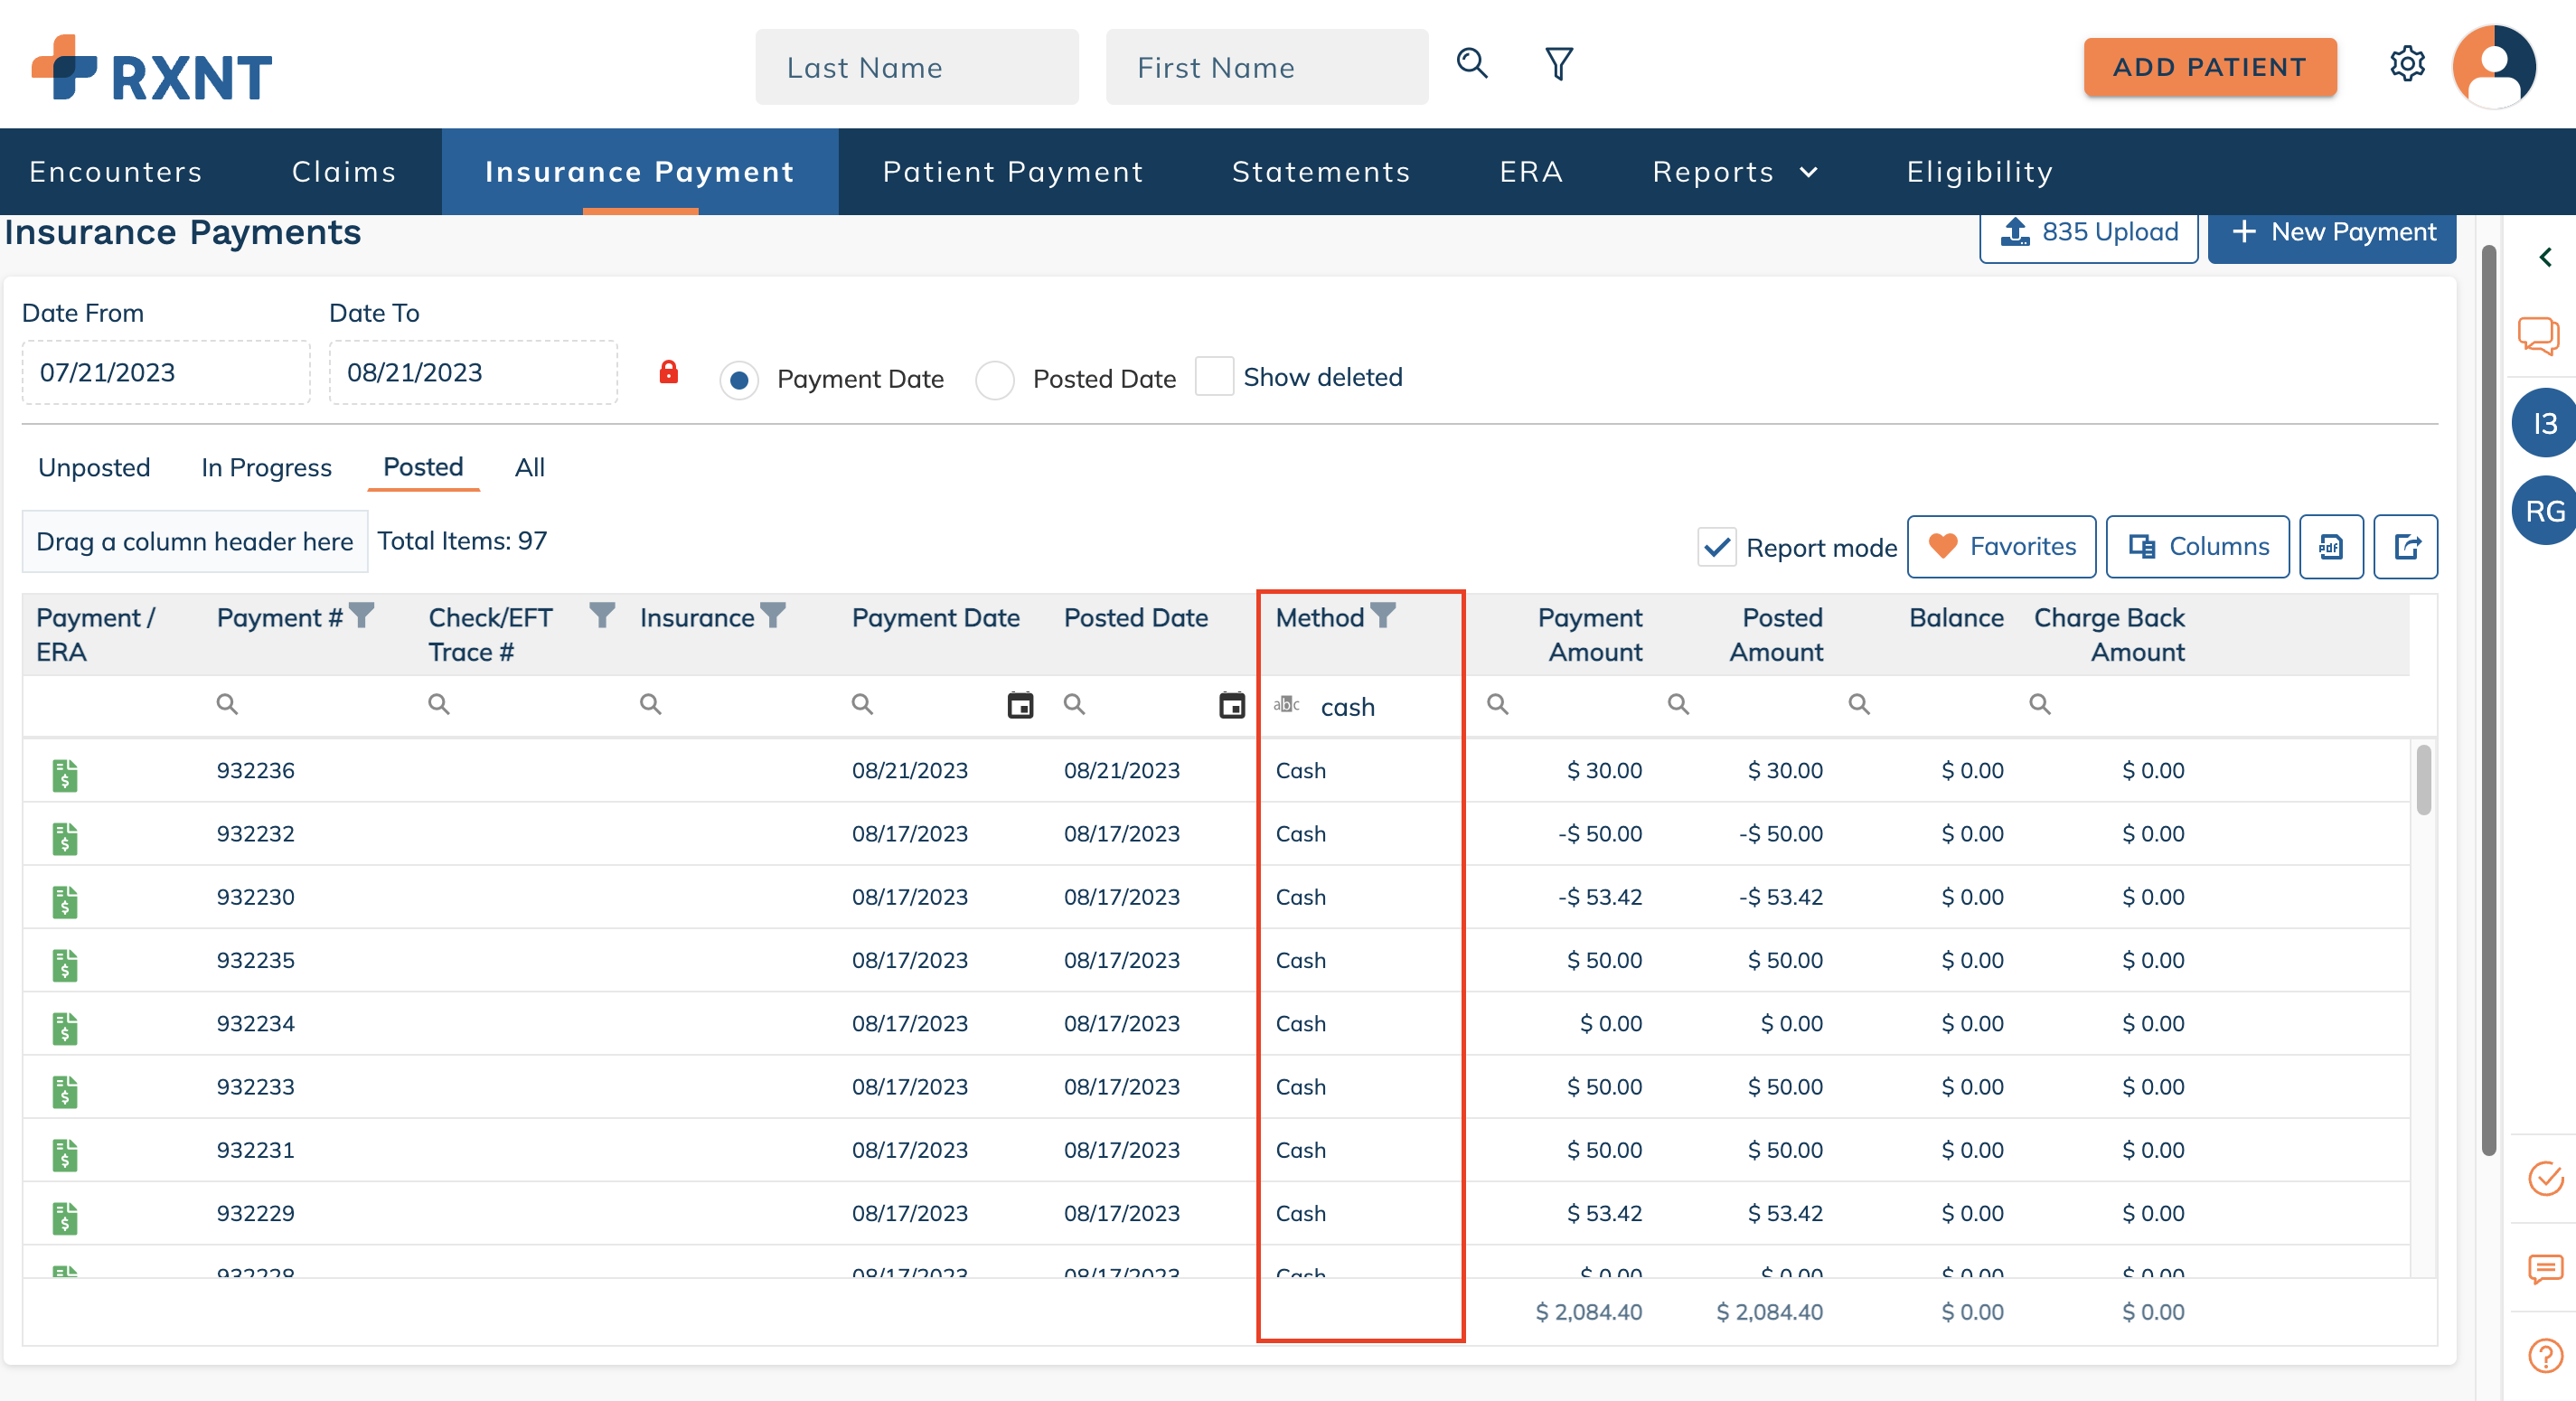Open the ERA tab
This screenshot has width=2576, height=1401.
click(1531, 172)
